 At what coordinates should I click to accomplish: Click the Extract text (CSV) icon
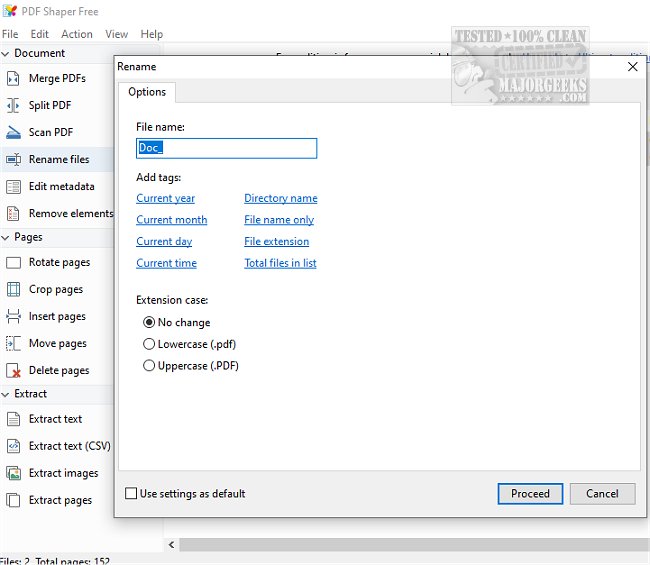(x=13, y=446)
